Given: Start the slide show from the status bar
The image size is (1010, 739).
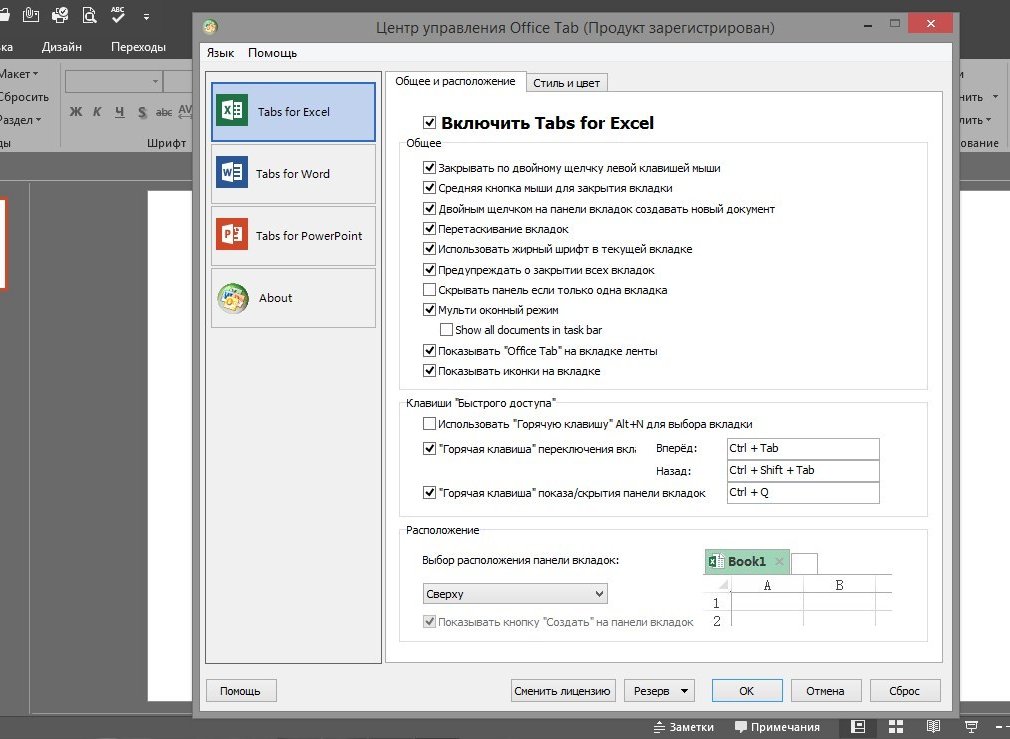Looking at the screenshot, I should coord(971,727).
